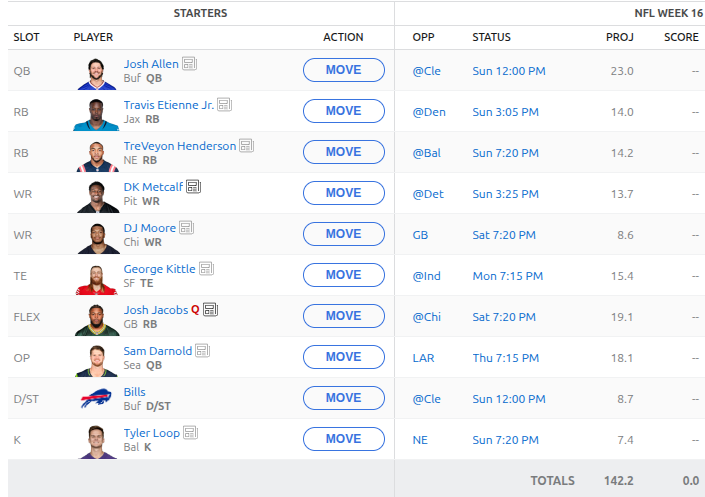Screen dimensions: 705x497
Task: Open DJ Moore's player news icon
Action: coord(186,228)
